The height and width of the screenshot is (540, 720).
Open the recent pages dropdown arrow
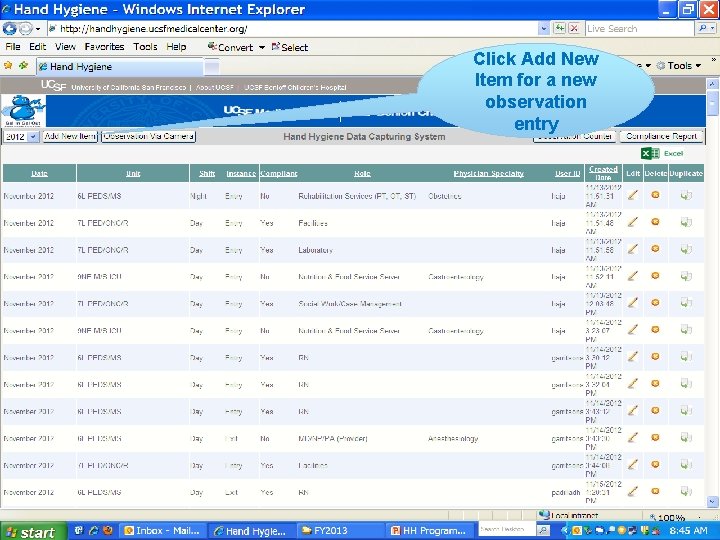point(38,29)
